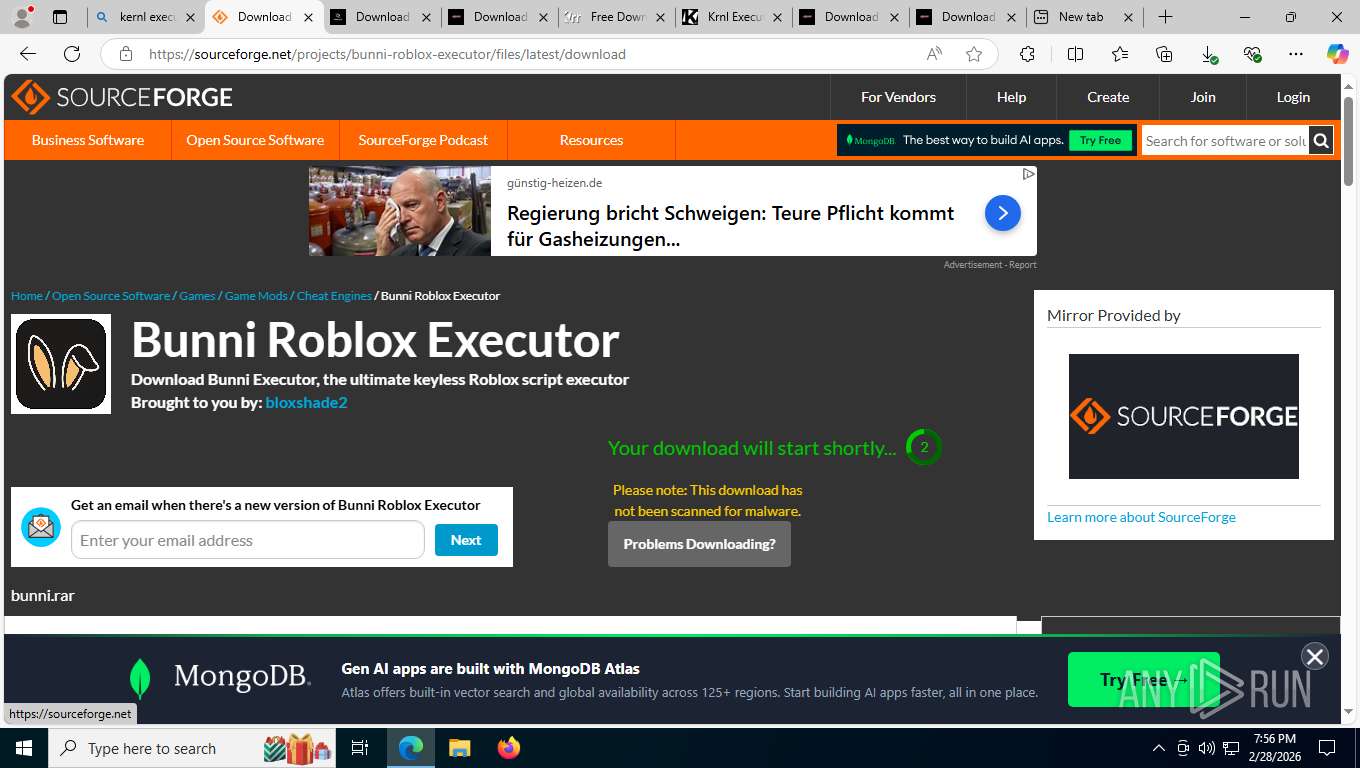Click Login in top navigation

click(x=1293, y=97)
